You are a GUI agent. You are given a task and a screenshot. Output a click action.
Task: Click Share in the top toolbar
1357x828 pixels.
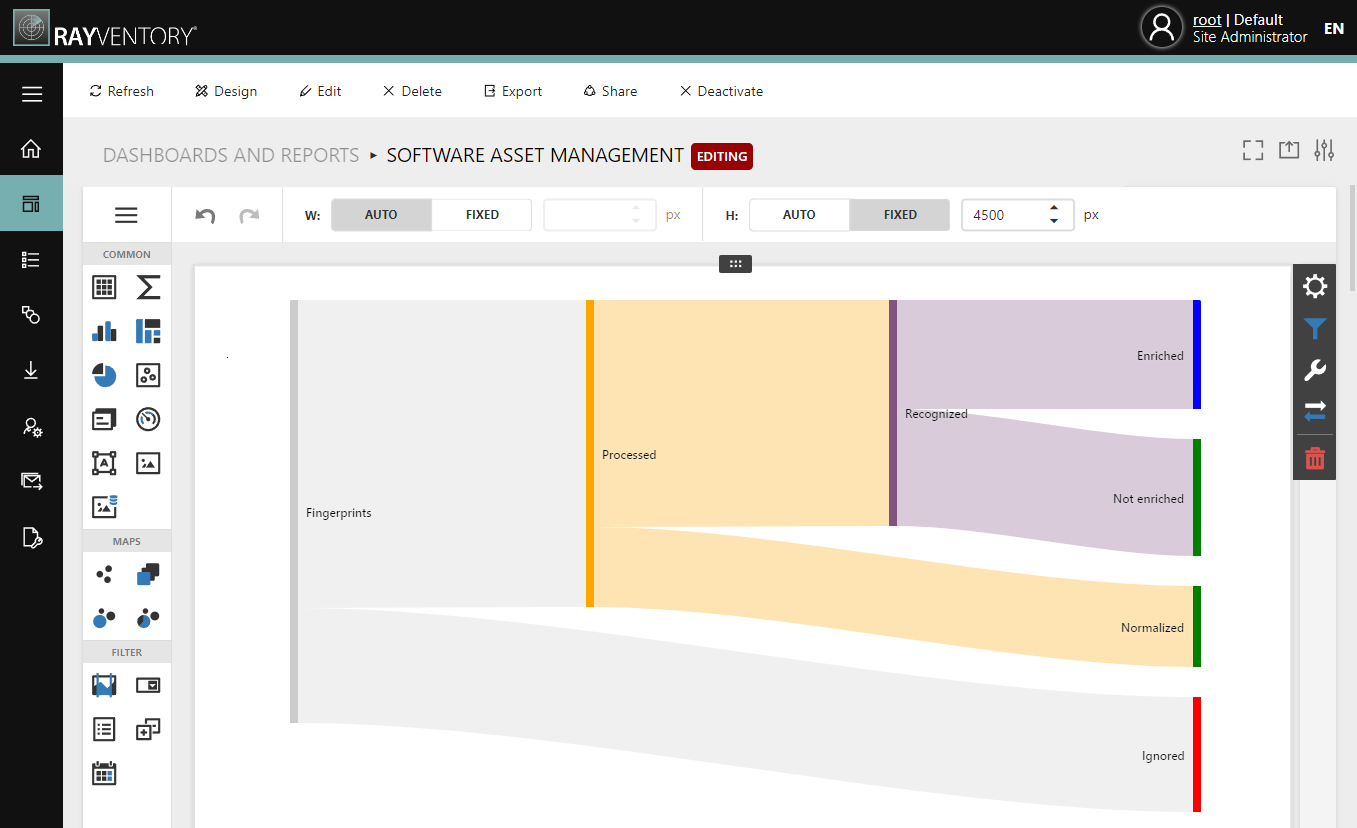[610, 91]
